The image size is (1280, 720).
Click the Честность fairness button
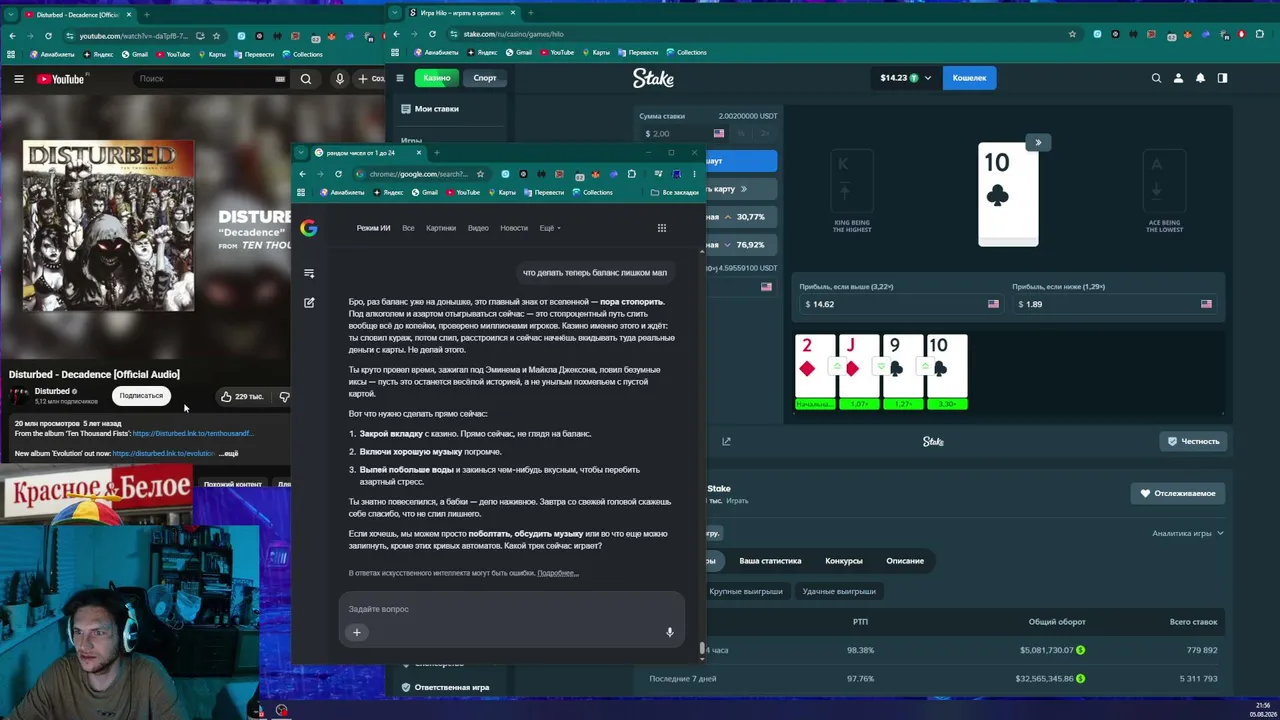tap(1194, 441)
